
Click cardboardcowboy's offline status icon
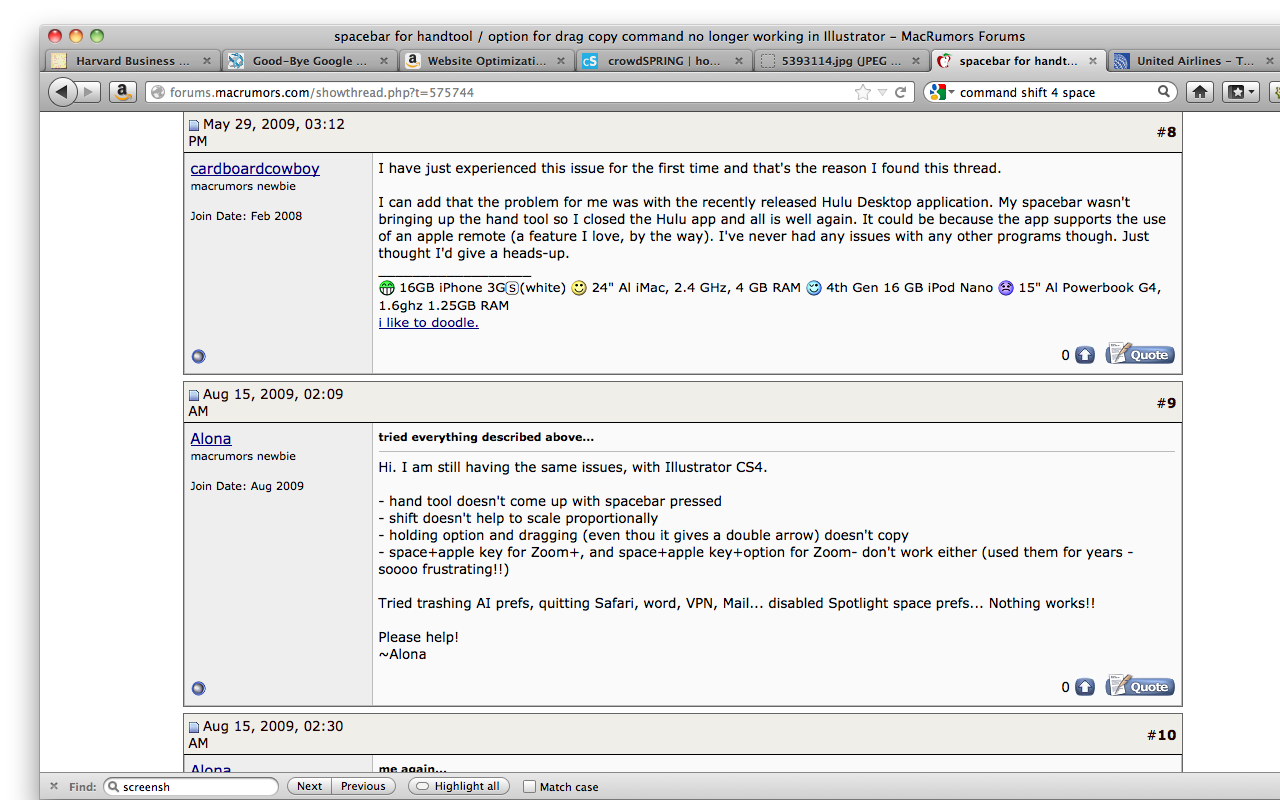tap(198, 356)
